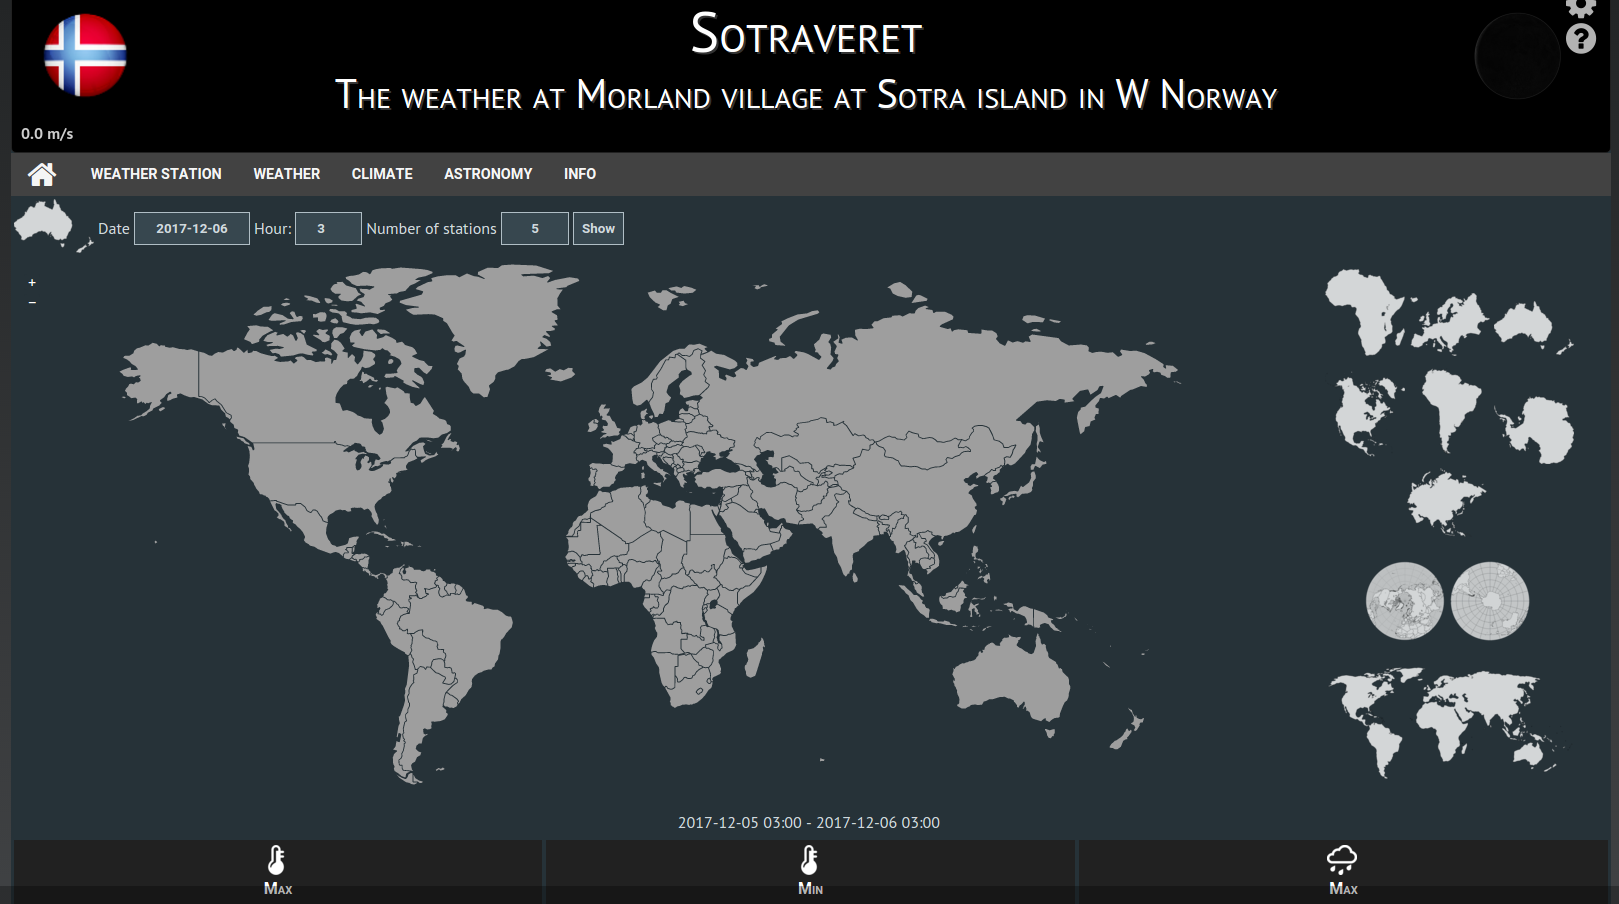The height and width of the screenshot is (904, 1619).
Task: Edit the Number of stations field
Action: [x=534, y=228]
